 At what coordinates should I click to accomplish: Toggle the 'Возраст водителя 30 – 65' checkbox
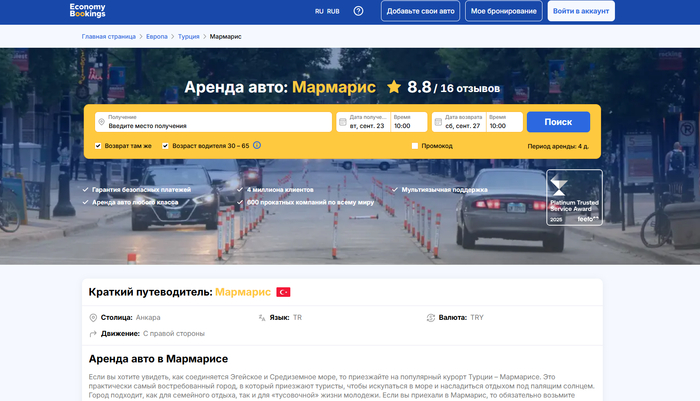[165, 145]
